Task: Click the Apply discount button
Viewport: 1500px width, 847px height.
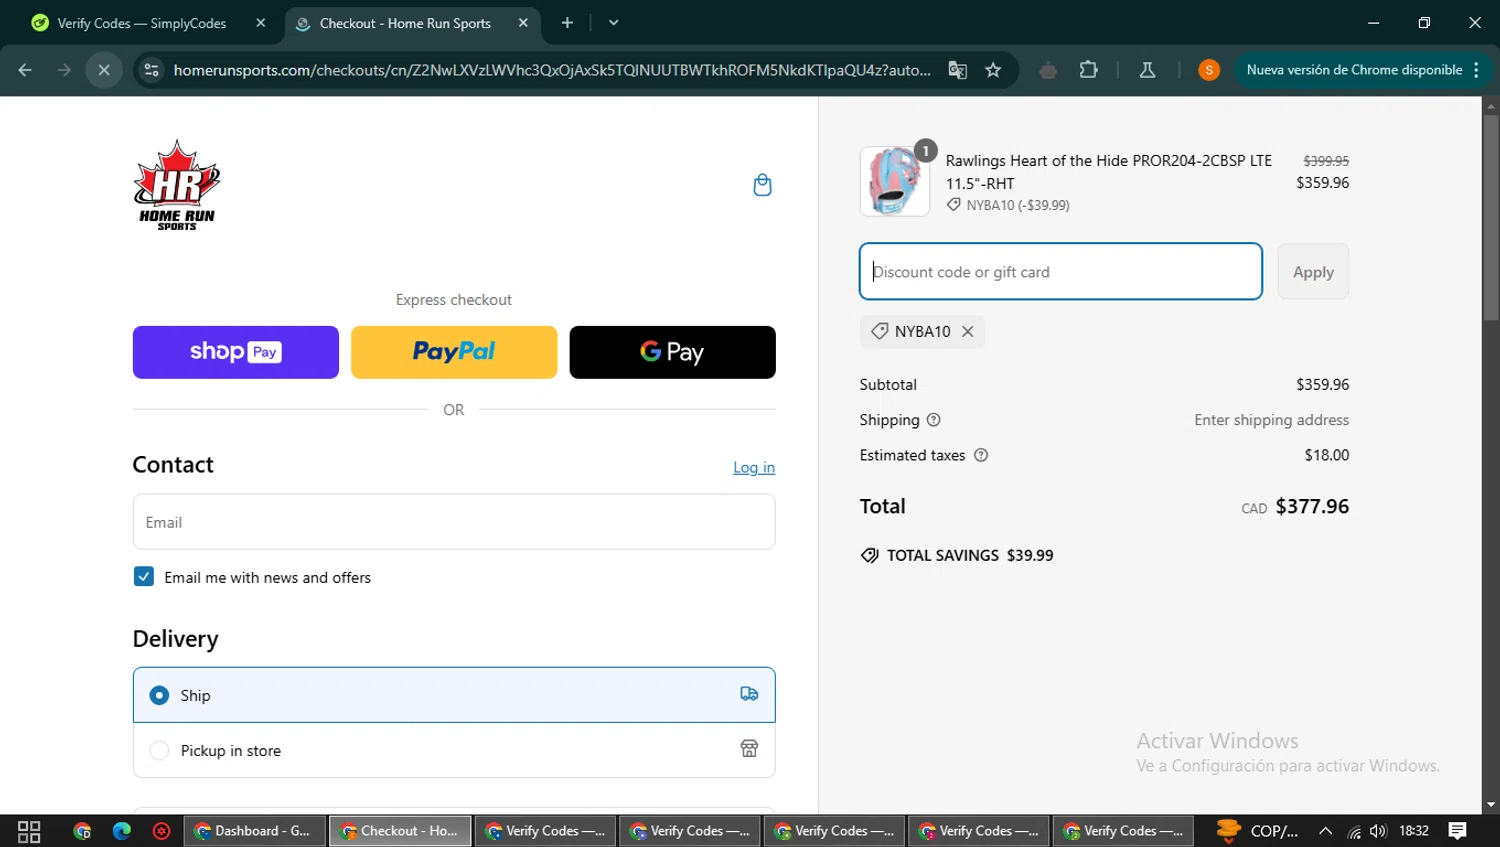Action: point(1313,272)
